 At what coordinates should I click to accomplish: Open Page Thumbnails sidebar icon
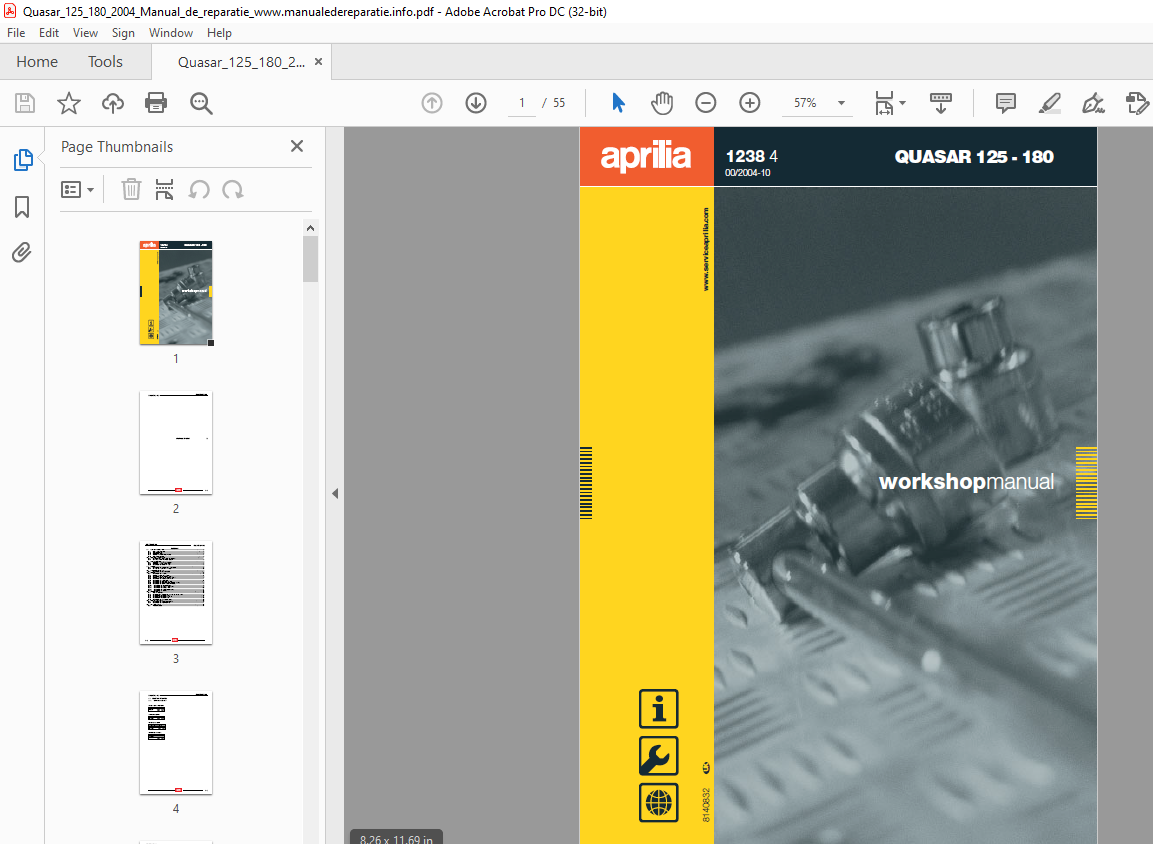click(23, 160)
